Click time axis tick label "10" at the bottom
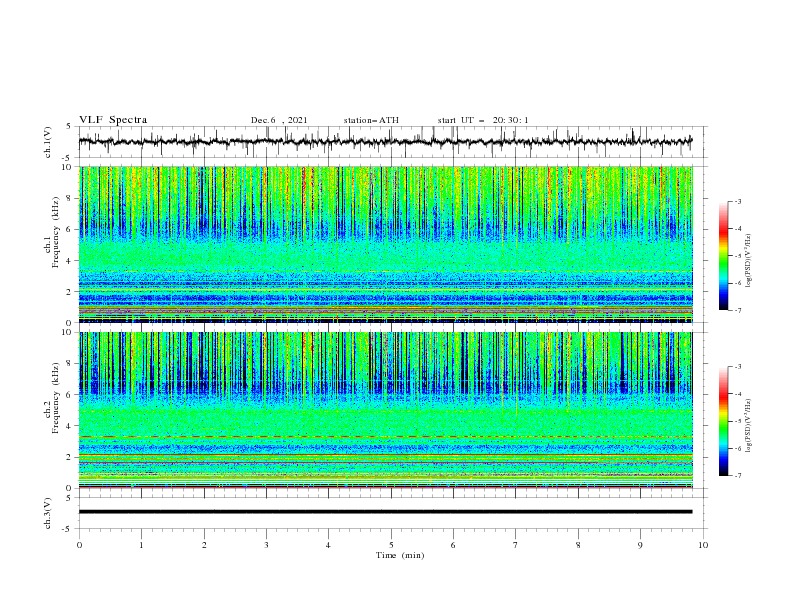The width and height of the screenshot is (792, 612). (703, 545)
